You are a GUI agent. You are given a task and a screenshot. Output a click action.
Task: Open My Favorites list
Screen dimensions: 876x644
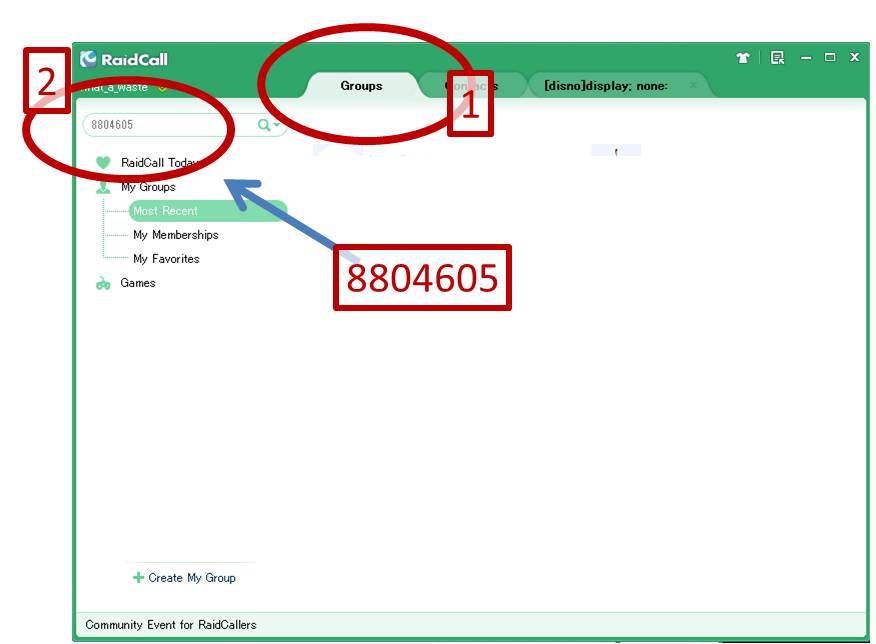click(x=166, y=259)
